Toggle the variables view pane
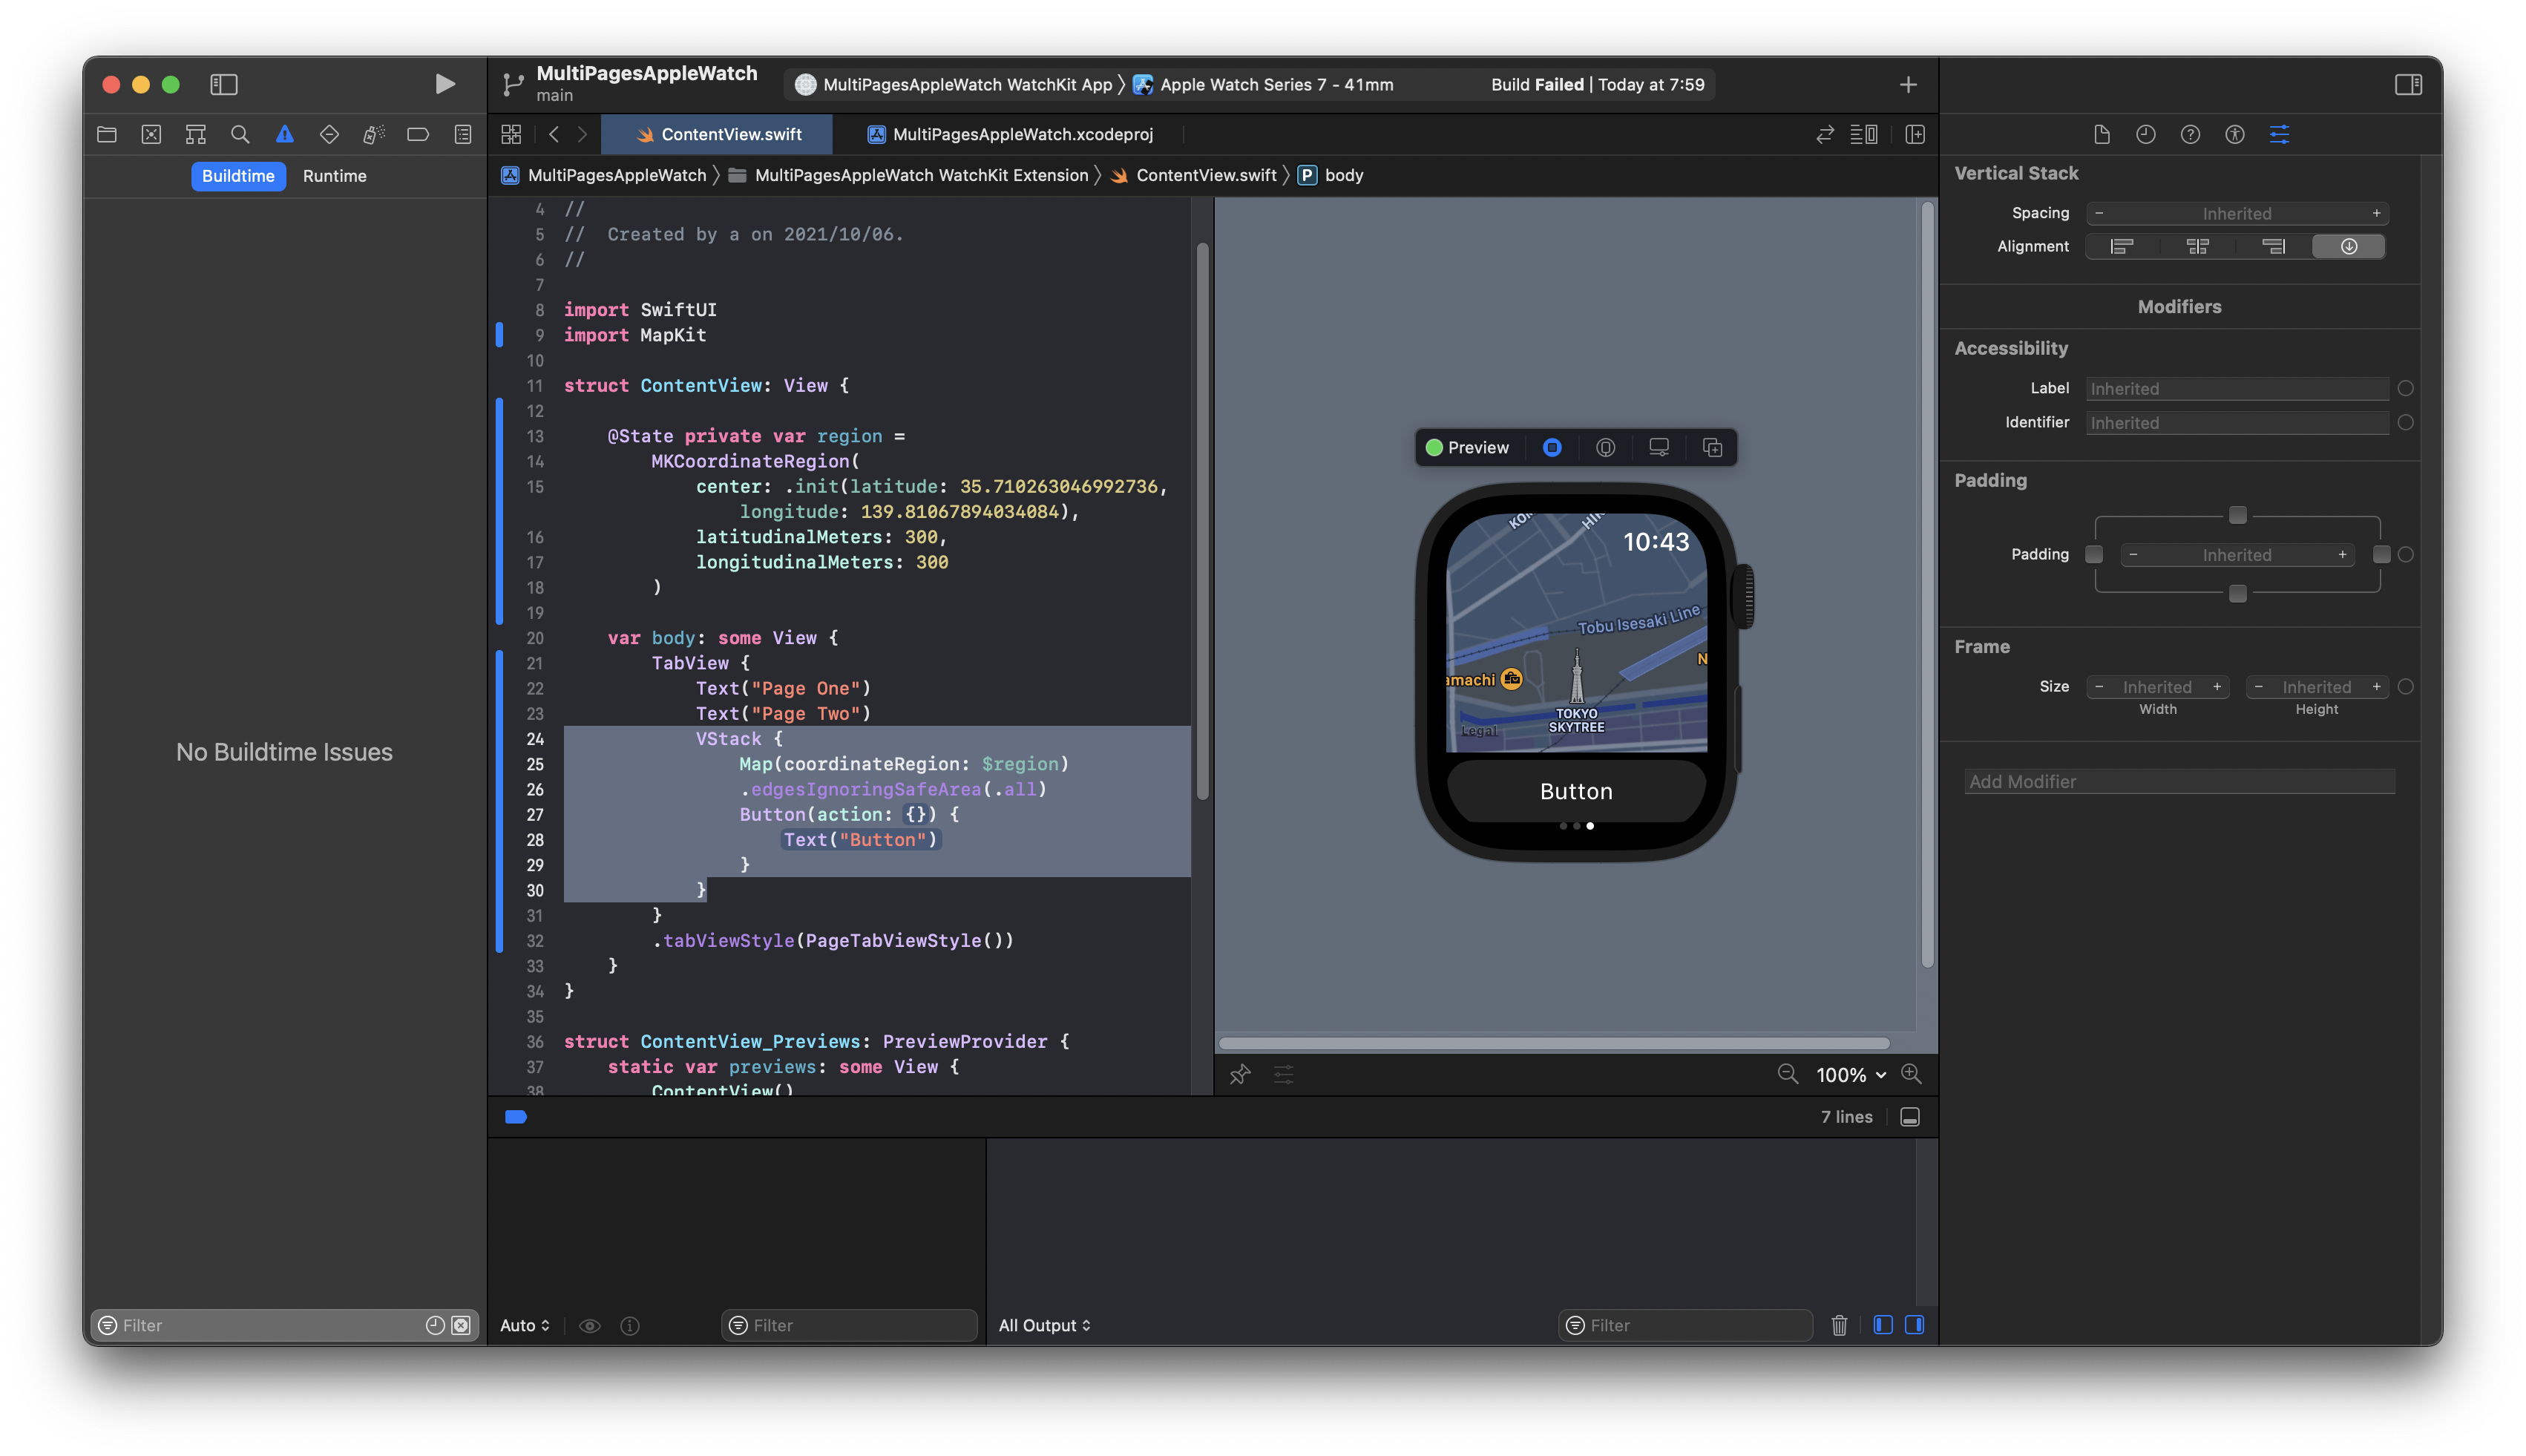The image size is (2526, 1456). tap(1883, 1325)
